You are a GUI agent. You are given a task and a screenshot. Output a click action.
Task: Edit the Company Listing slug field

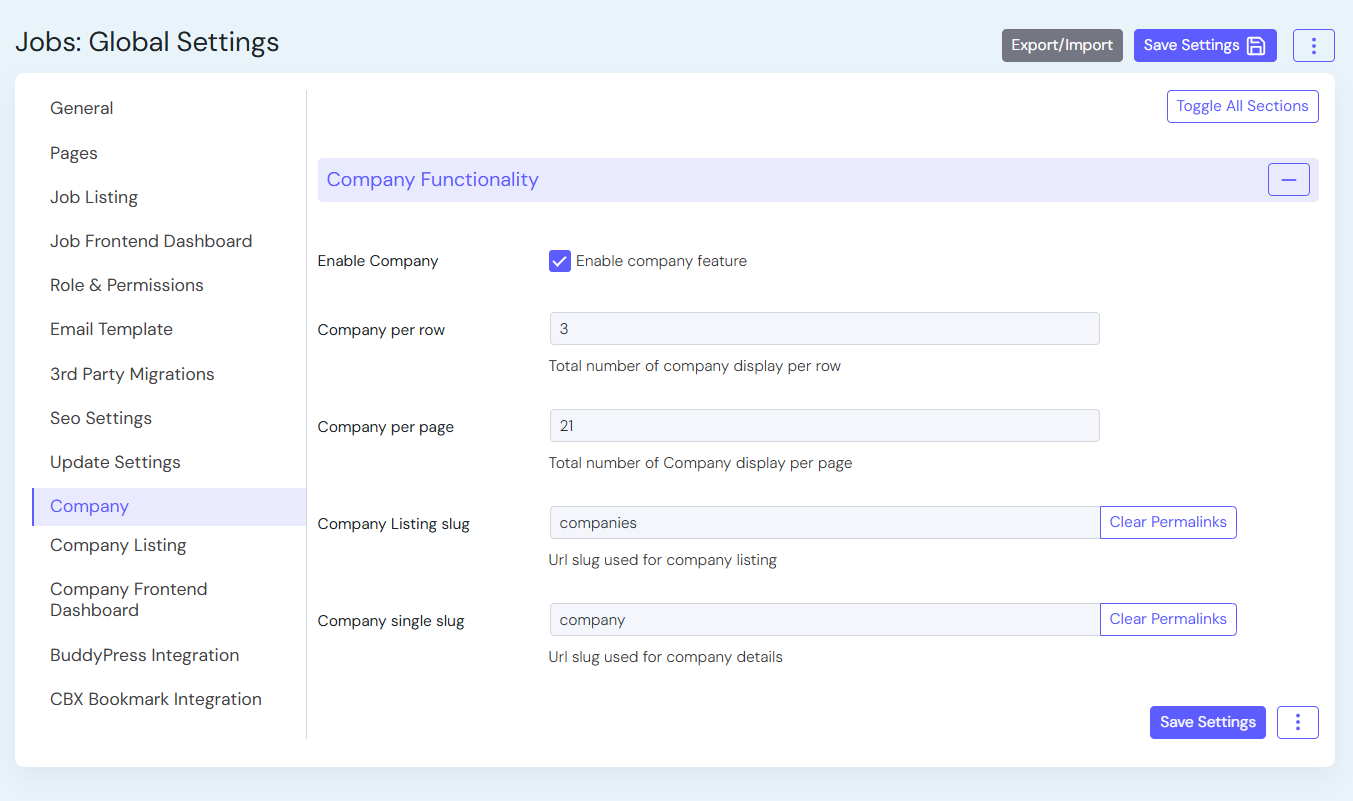[x=824, y=523]
